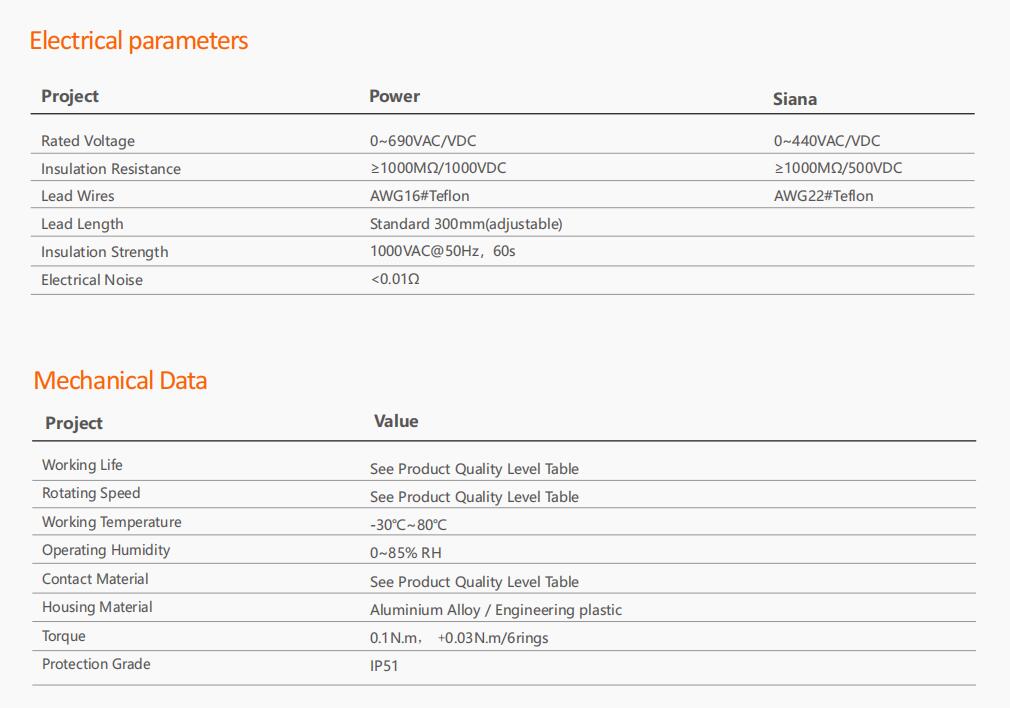Click the 'Lead Length' row label

pos(82,224)
